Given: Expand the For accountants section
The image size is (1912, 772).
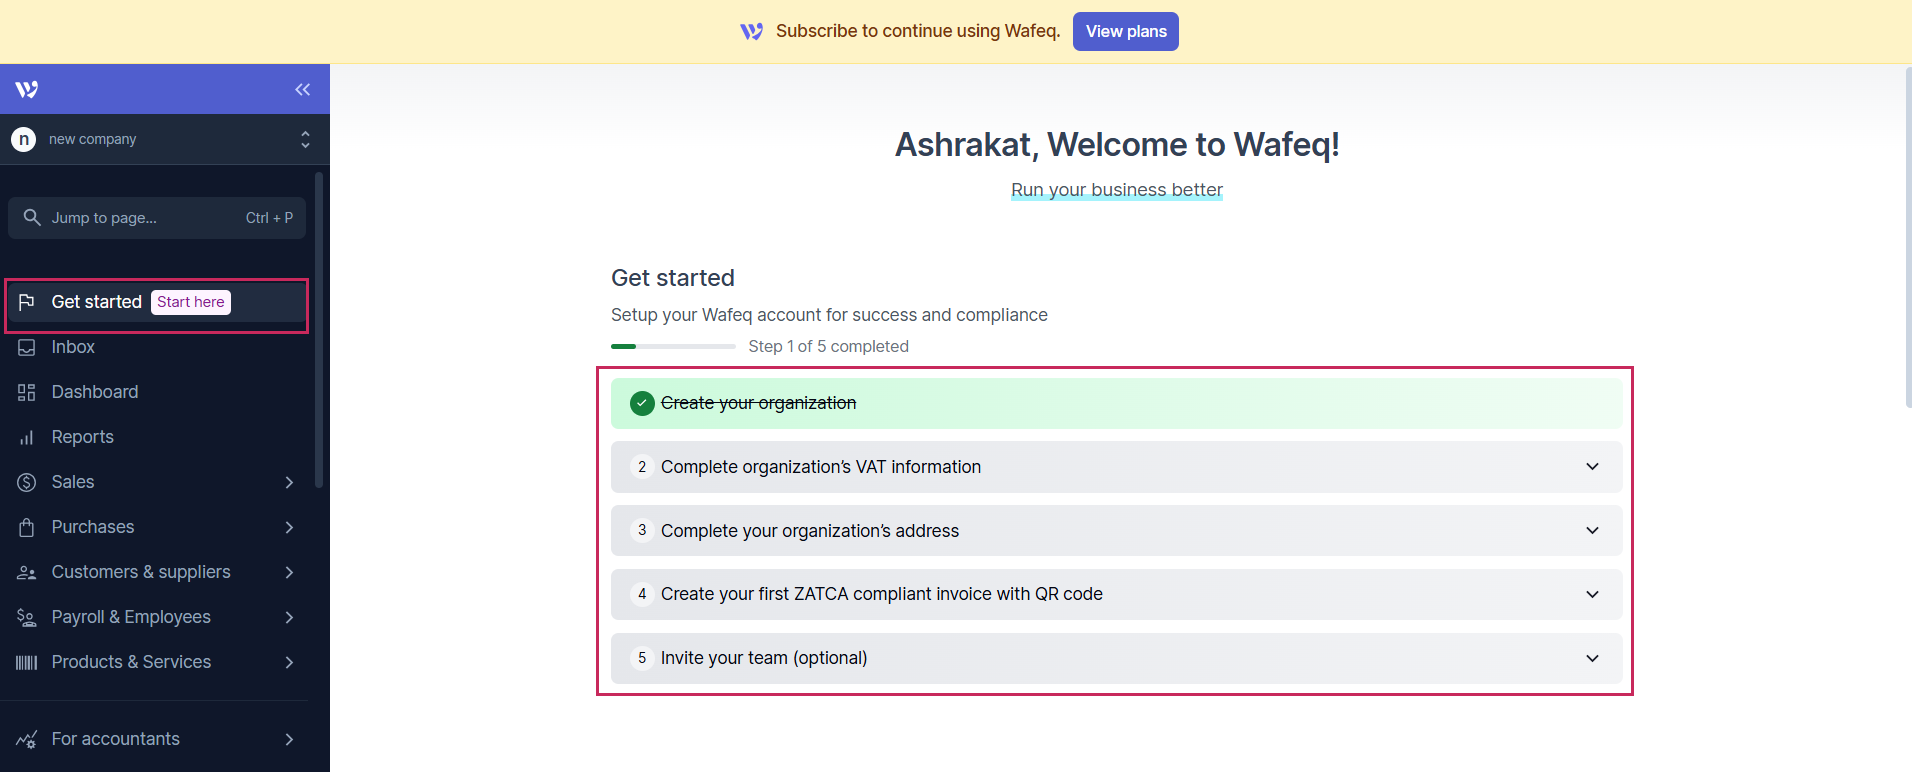Looking at the screenshot, I should coord(289,739).
